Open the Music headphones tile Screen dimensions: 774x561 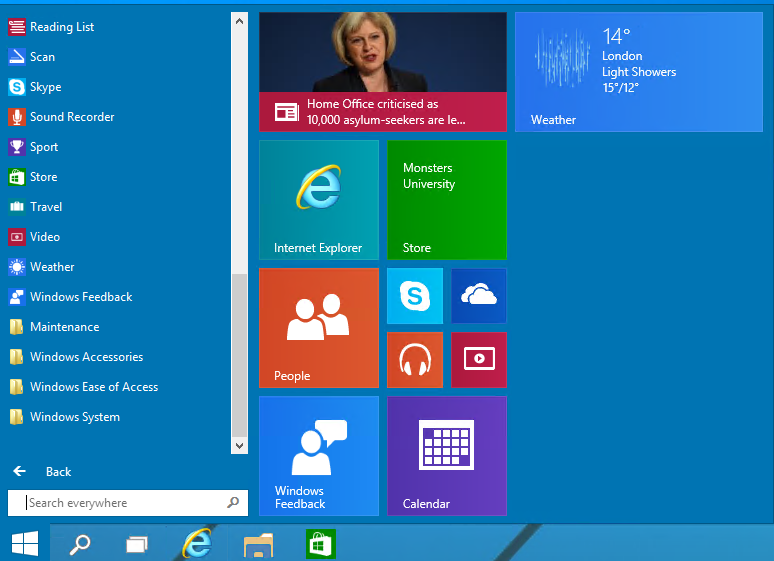(415, 360)
